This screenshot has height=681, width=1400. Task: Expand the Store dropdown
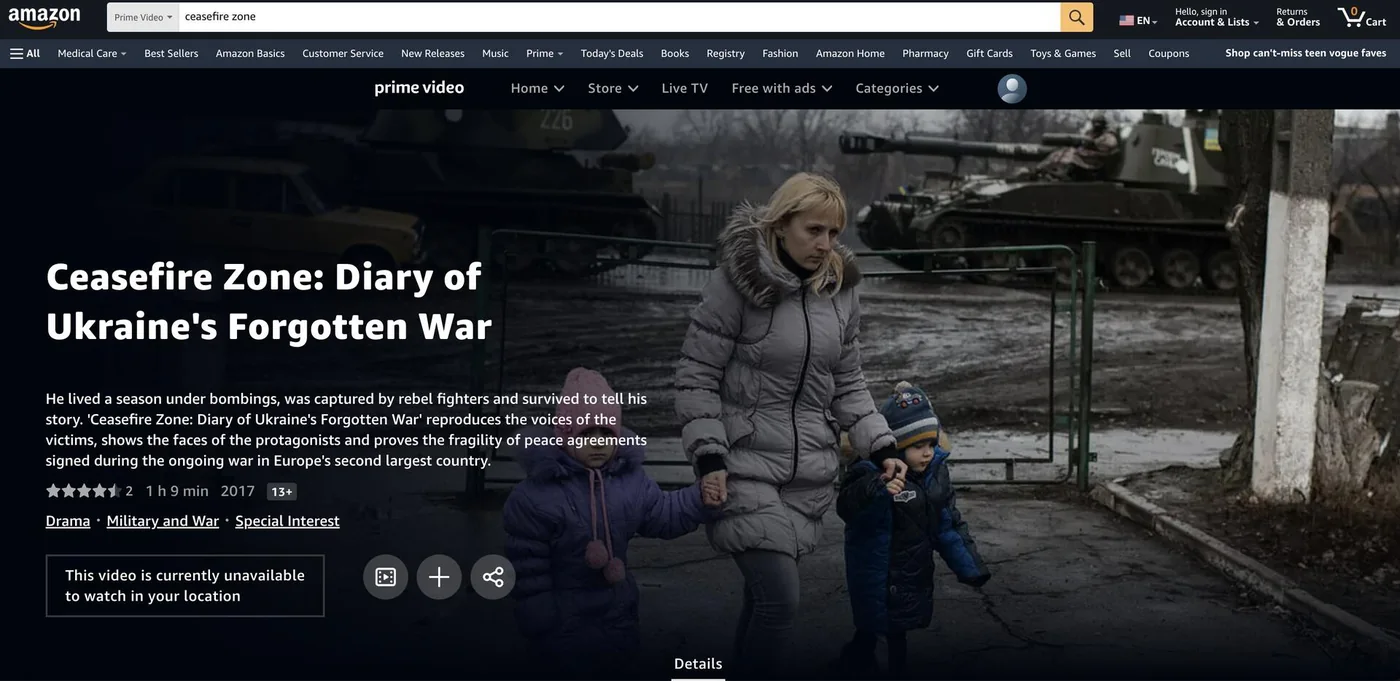(613, 88)
